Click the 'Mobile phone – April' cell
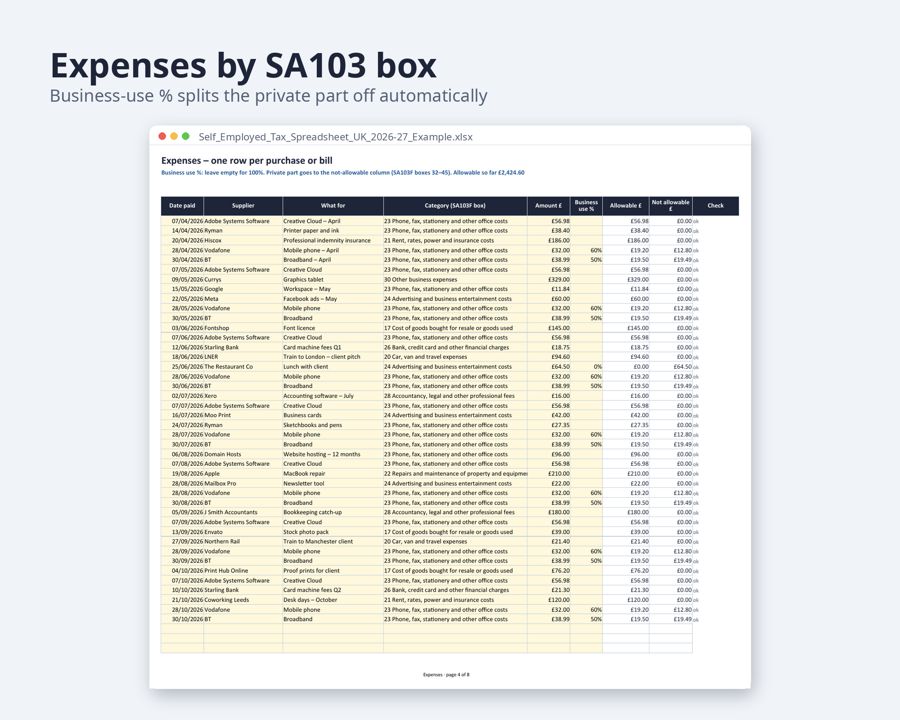The height and width of the screenshot is (720, 900). click(333, 250)
